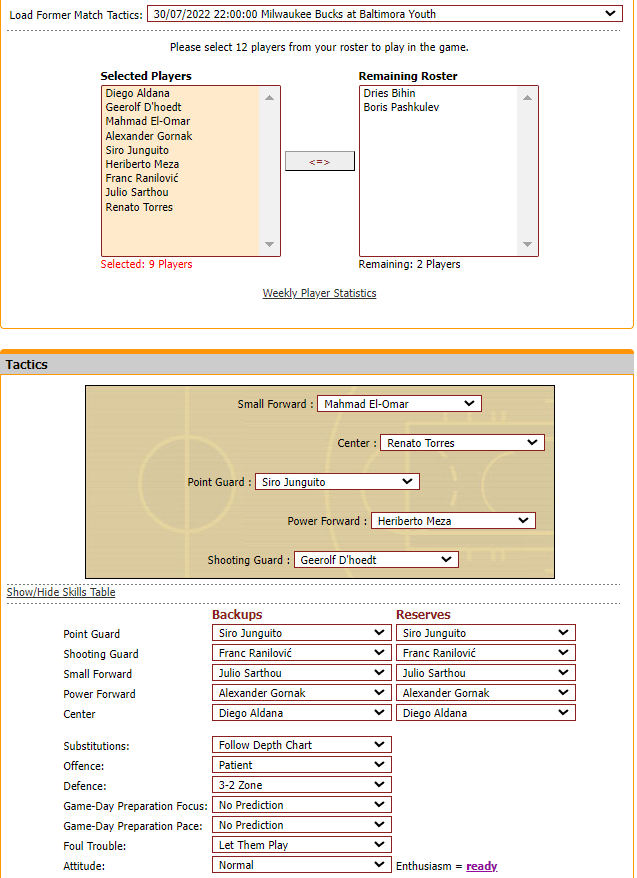Open the Shooting Guard starter dropdown
The width and height of the screenshot is (637, 878).
(x=376, y=559)
